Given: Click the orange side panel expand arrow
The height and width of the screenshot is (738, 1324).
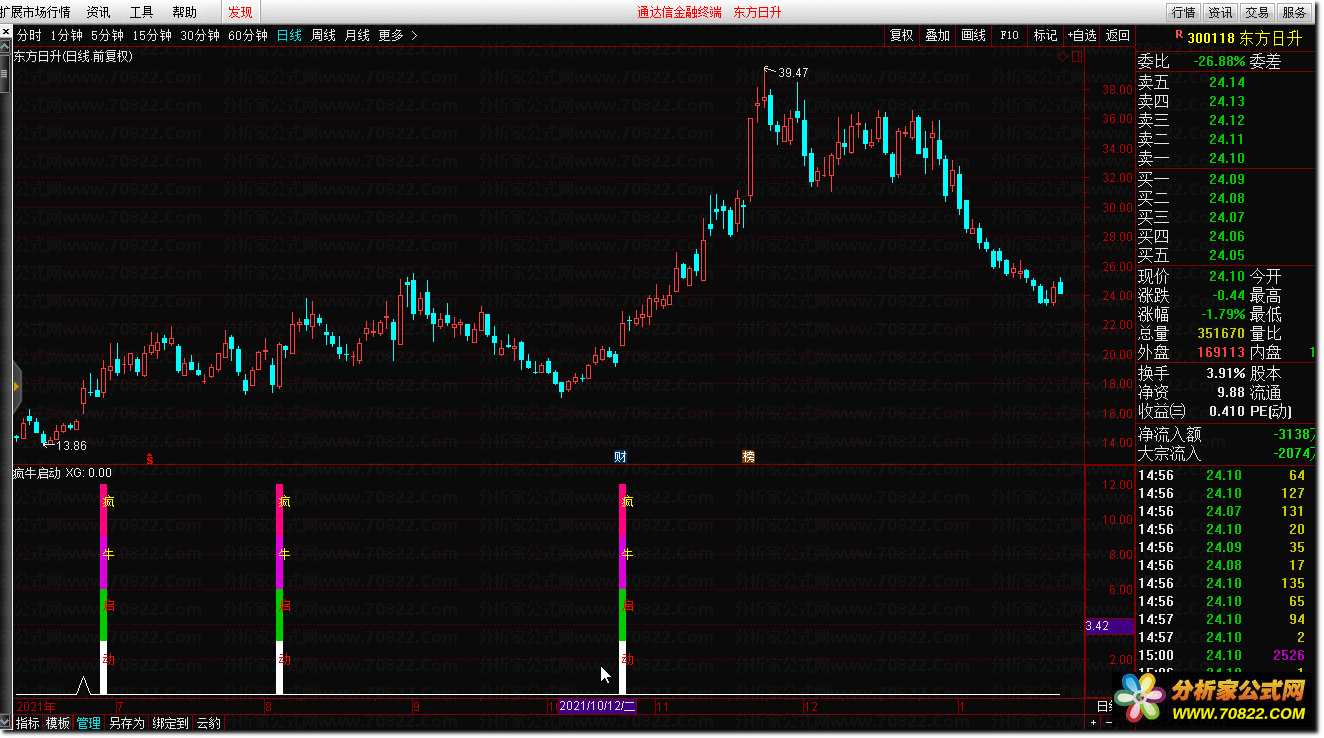Looking at the screenshot, I should point(17,386).
